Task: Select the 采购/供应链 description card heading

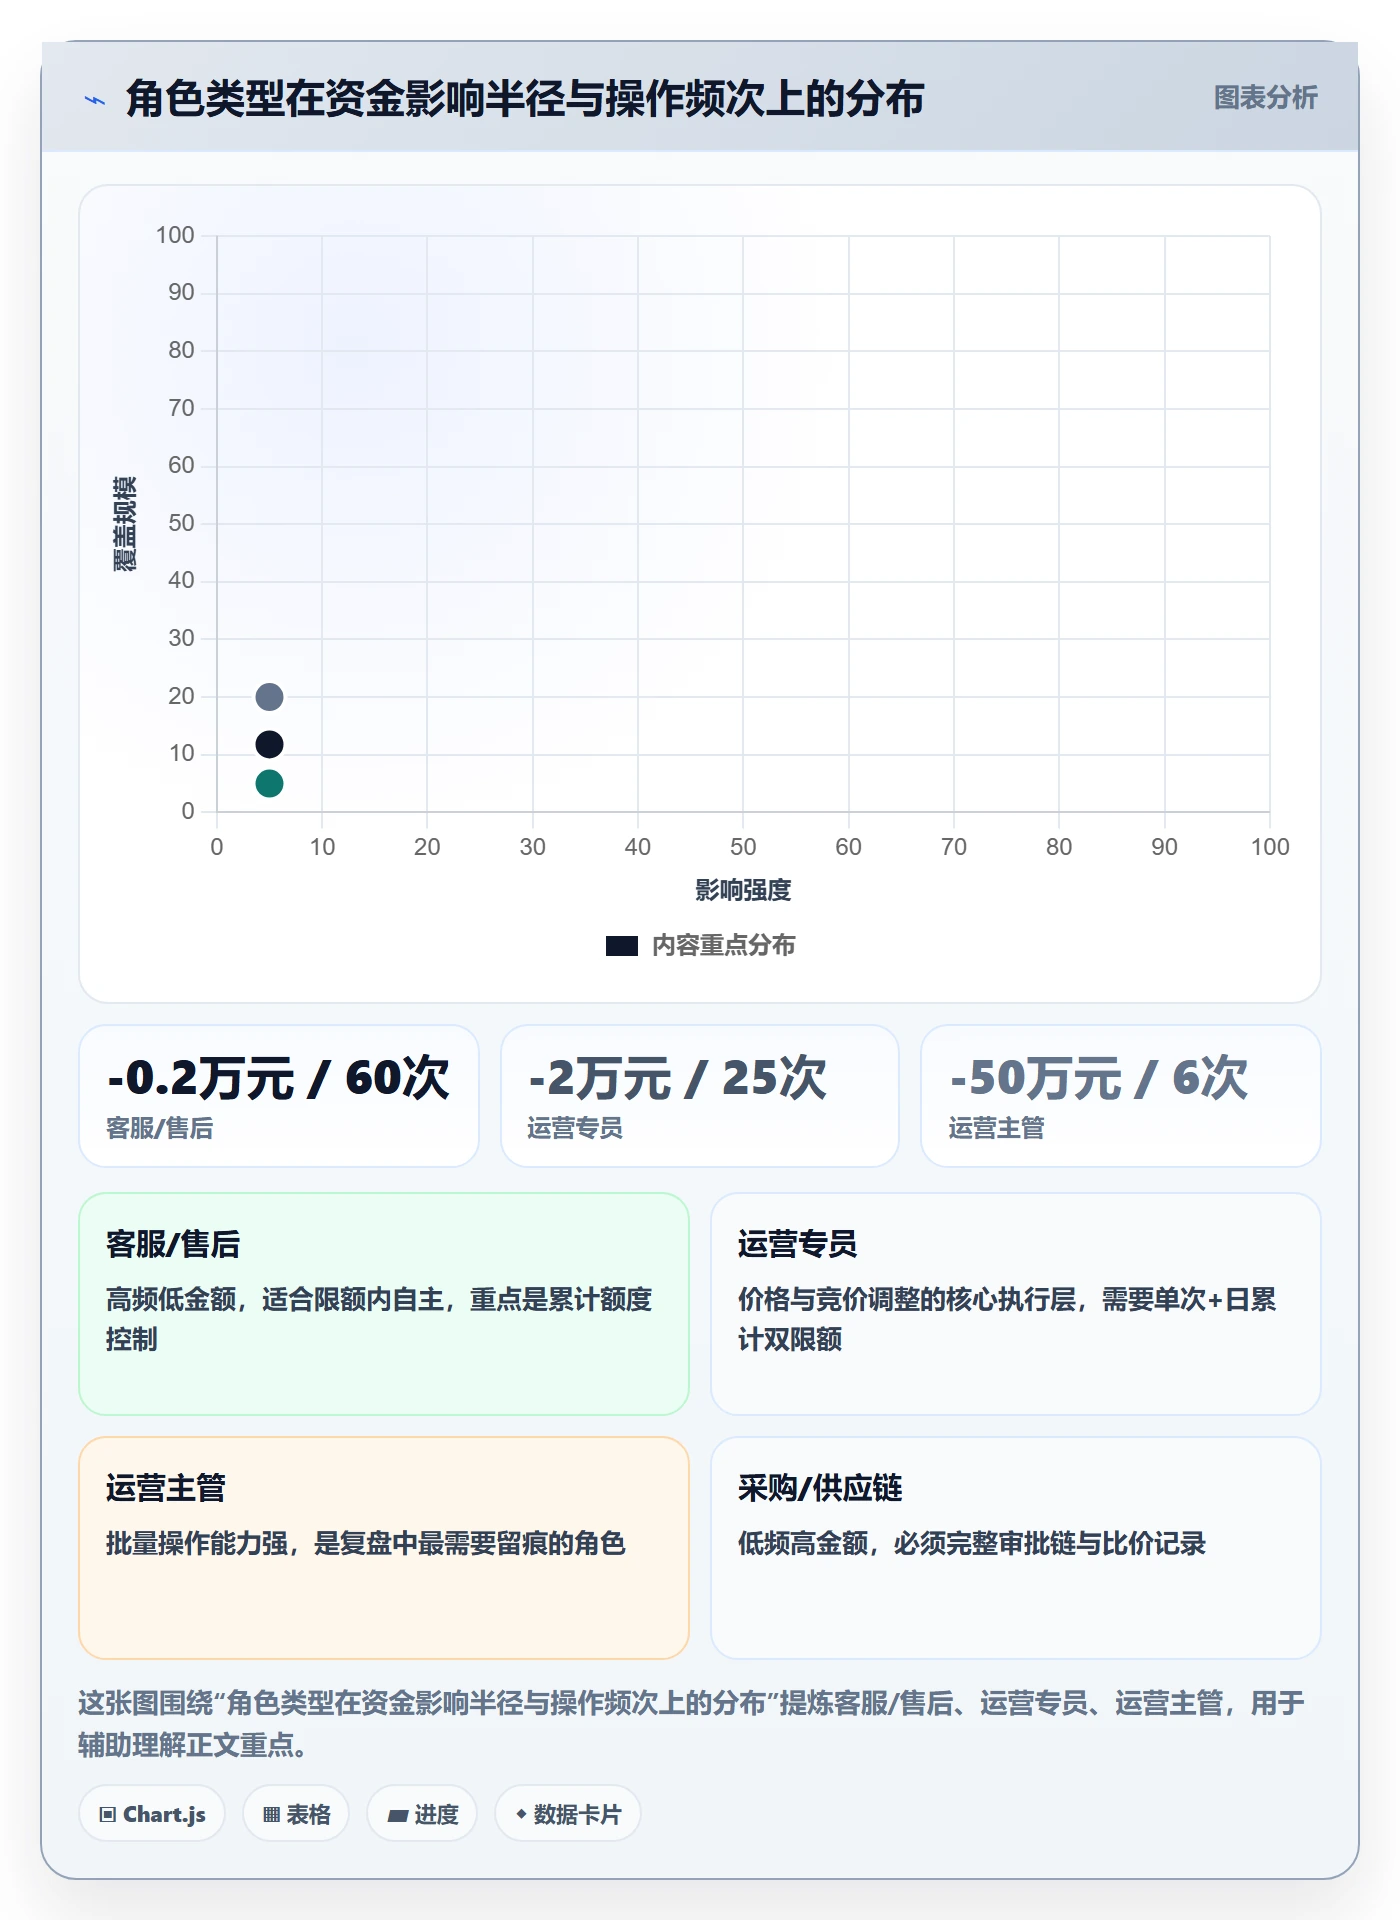Action: click(x=820, y=1488)
